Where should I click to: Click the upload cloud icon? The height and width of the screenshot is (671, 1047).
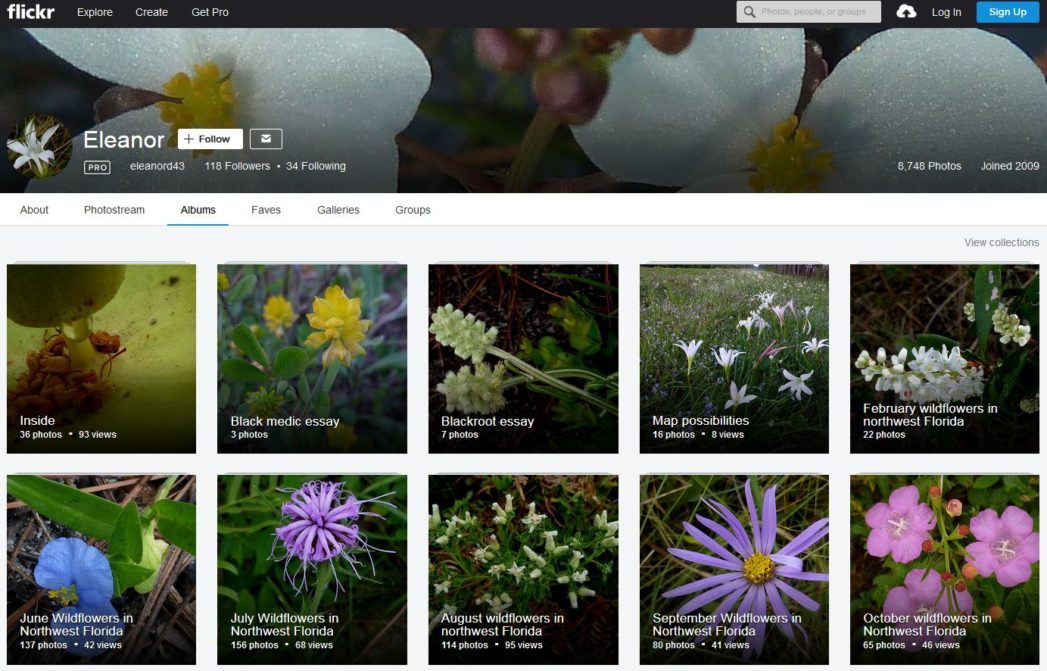click(x=905, y=11)
